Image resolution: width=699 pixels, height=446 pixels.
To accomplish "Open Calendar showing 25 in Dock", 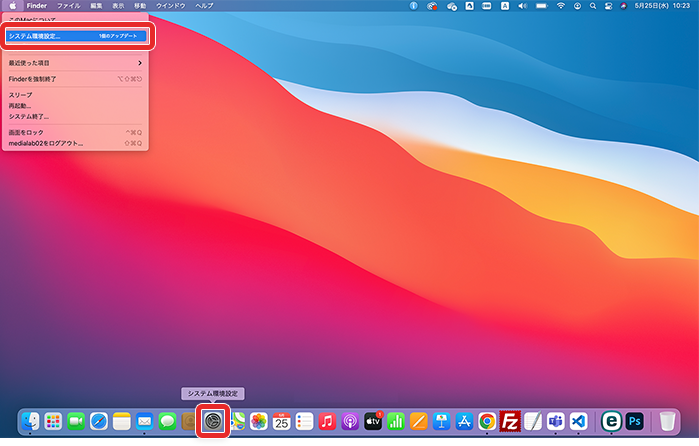I will click(281, 421).
